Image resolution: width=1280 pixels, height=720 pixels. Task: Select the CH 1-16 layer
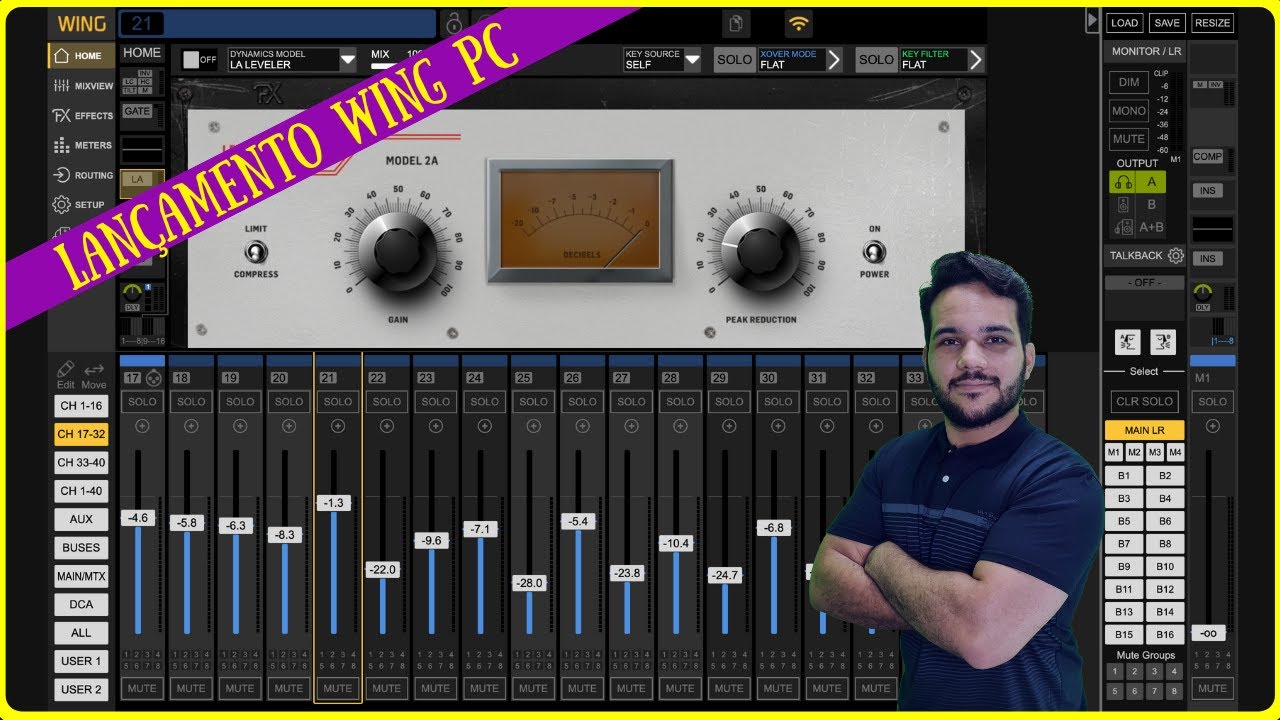click(81, 406)
